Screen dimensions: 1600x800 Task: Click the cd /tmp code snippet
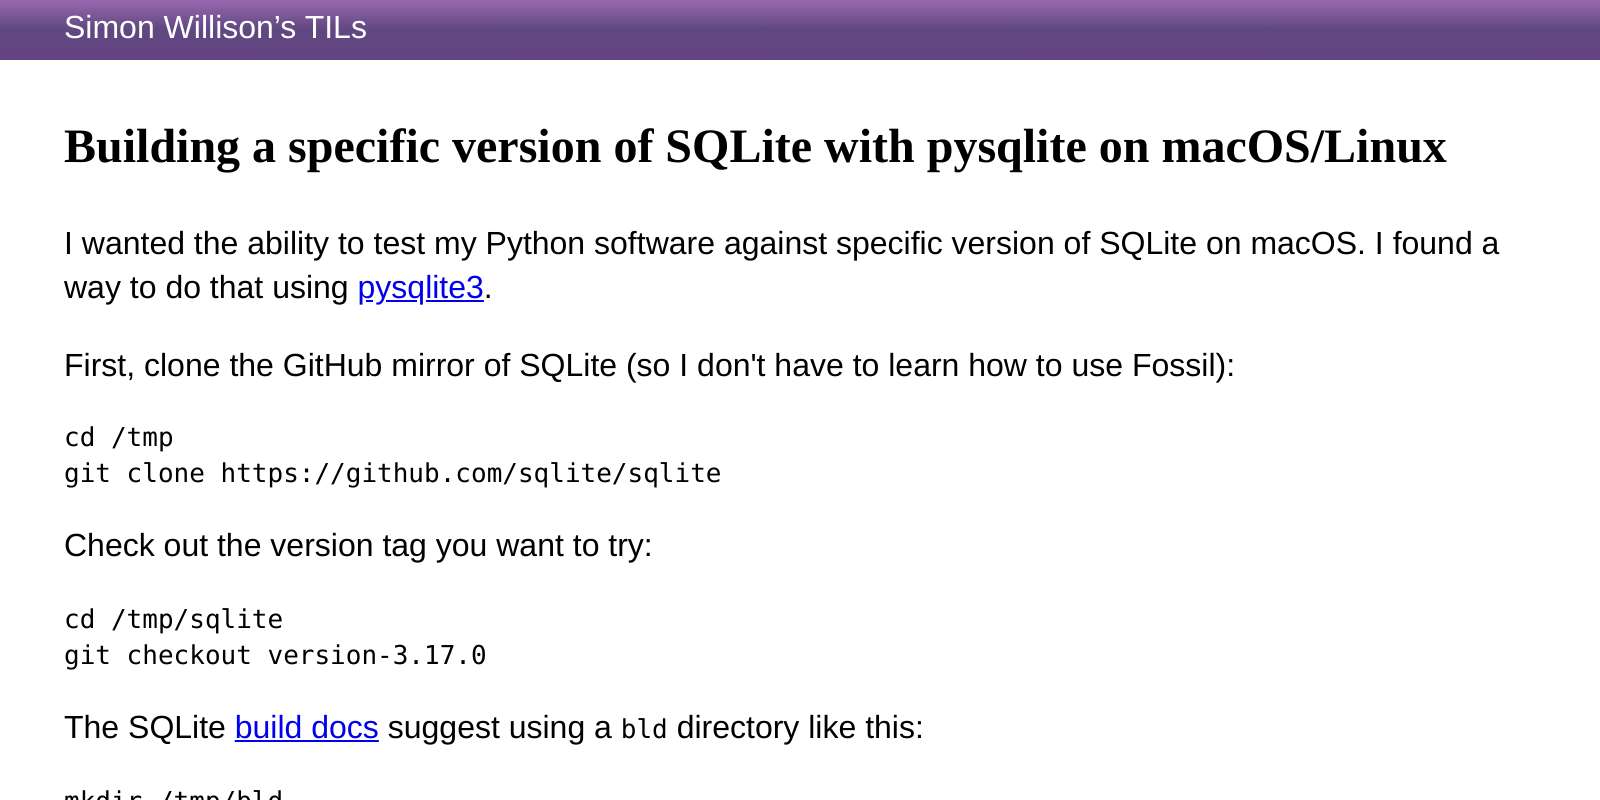(x=118, y=437)
